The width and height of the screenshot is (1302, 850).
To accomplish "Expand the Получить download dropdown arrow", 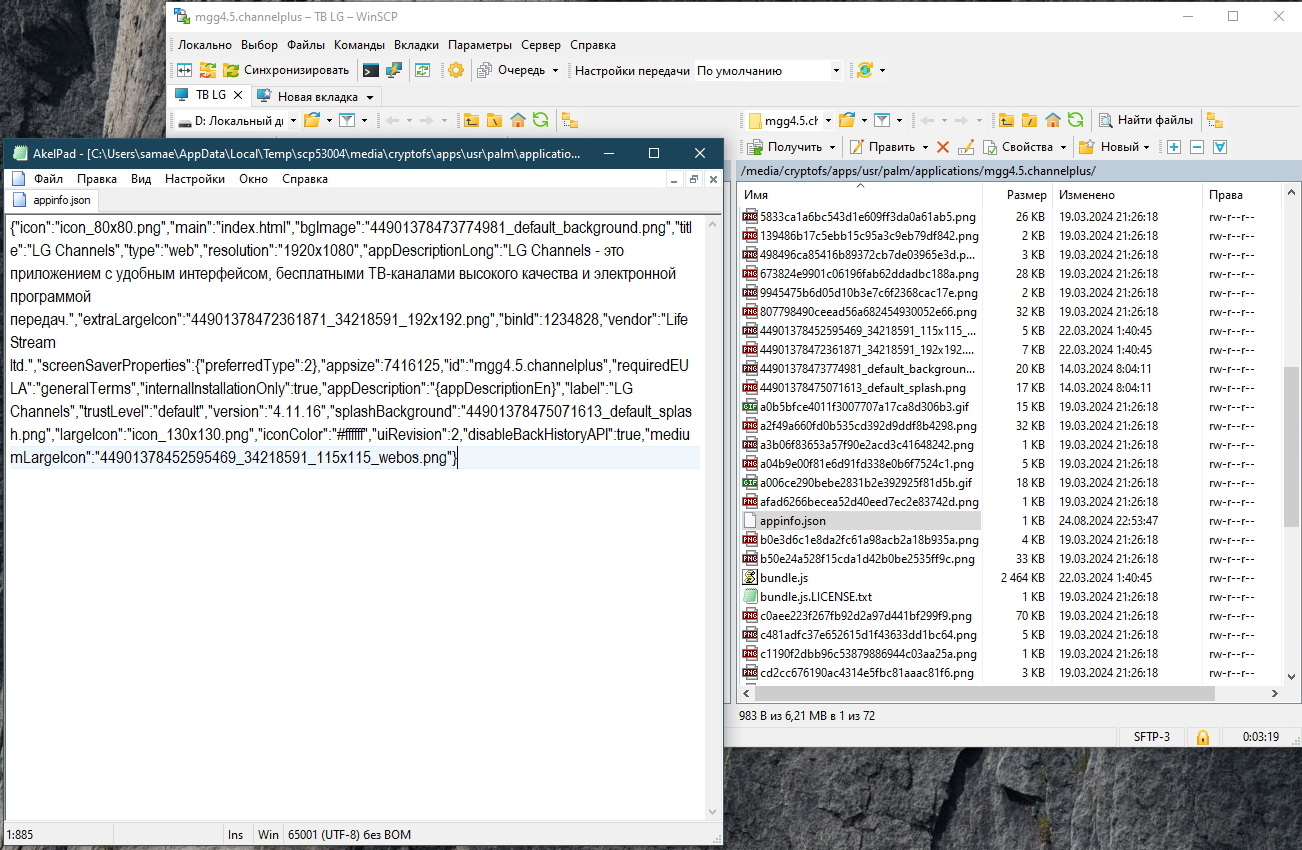I will pyautogui.click(x=832, y=147).
